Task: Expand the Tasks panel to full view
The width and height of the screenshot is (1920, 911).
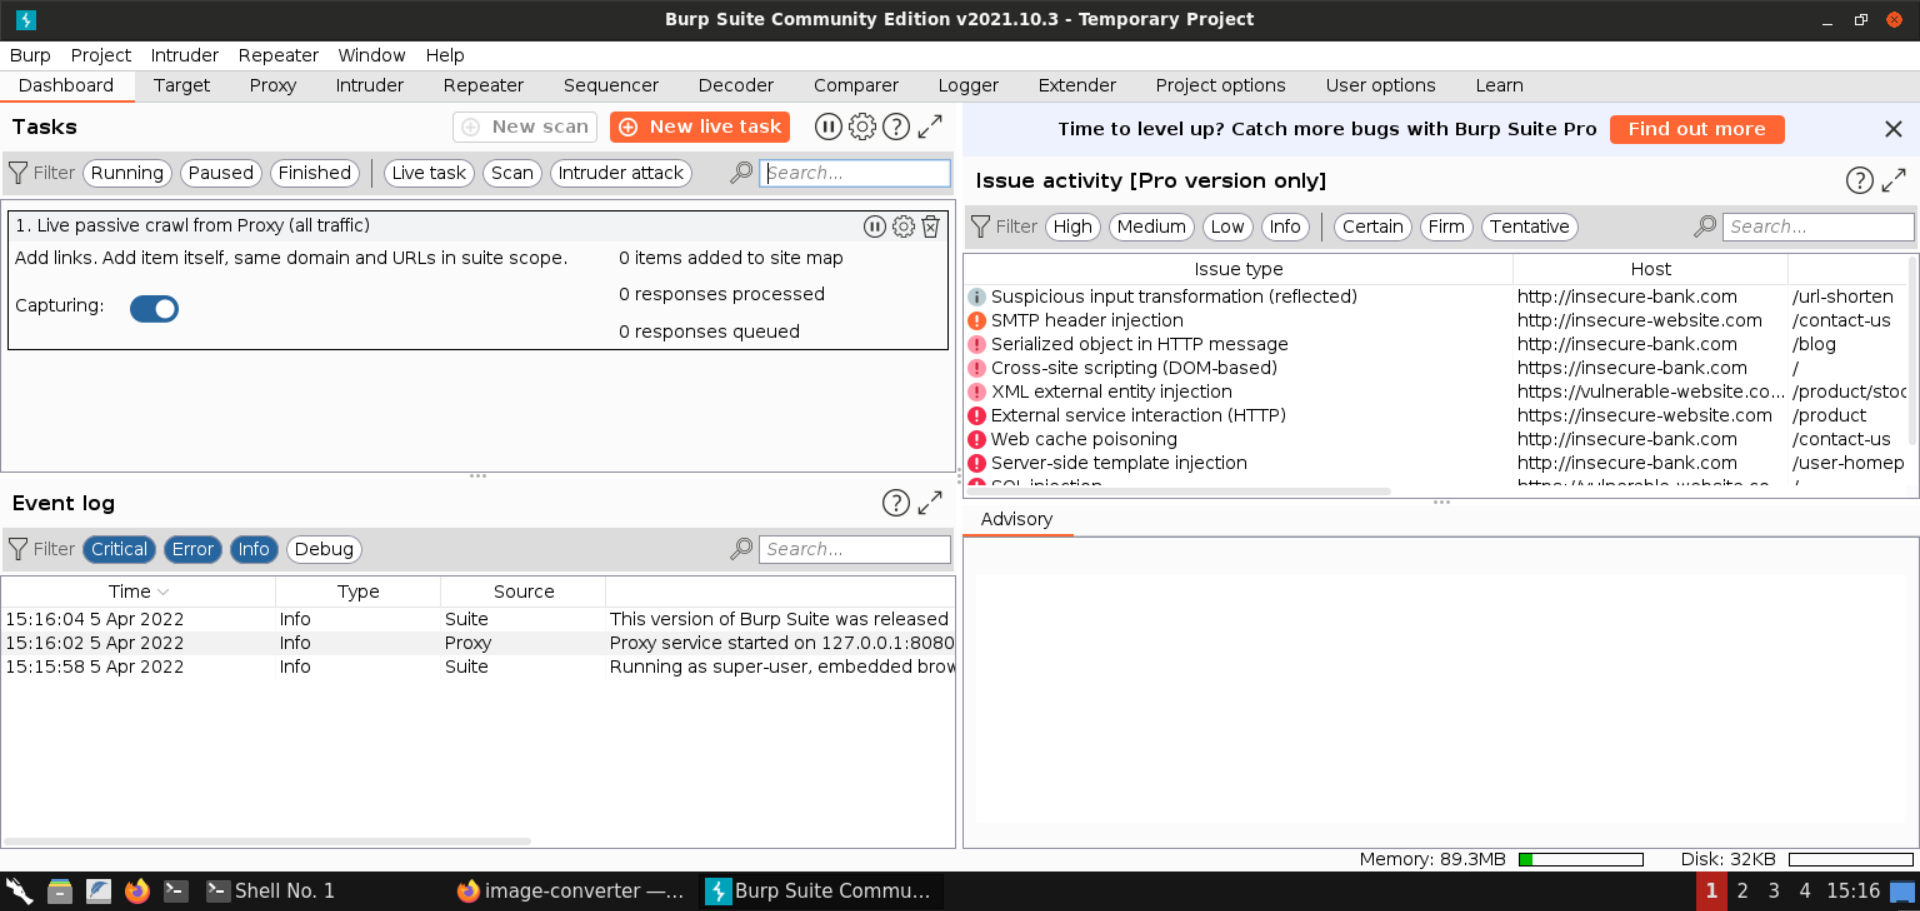Action: (930, 127)
